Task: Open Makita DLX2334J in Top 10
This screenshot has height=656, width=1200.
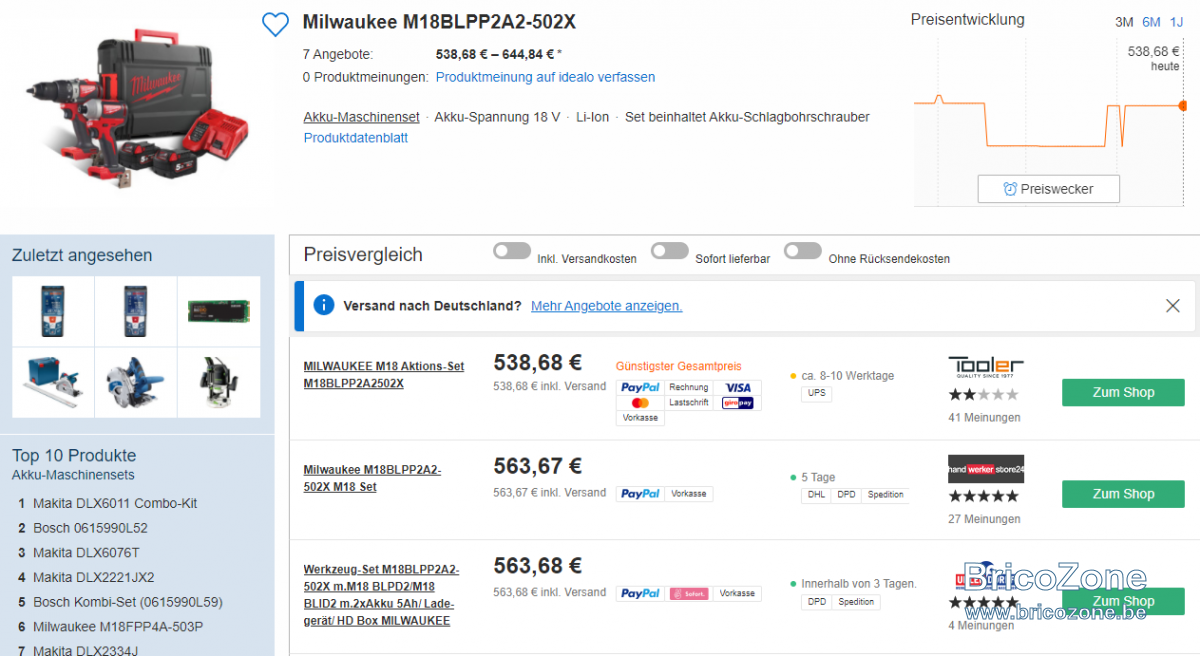Action: tap(85, 650)
